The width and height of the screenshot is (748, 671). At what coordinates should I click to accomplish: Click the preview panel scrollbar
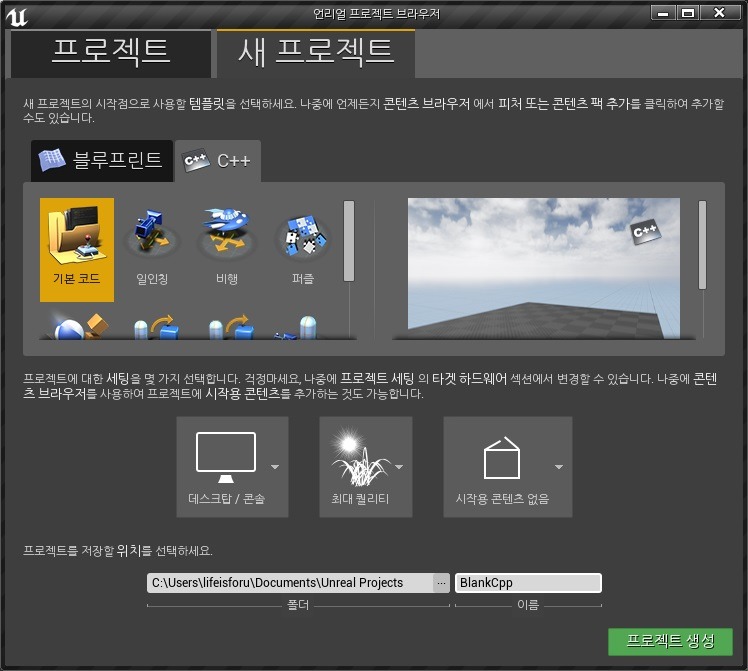coord(702,245)
